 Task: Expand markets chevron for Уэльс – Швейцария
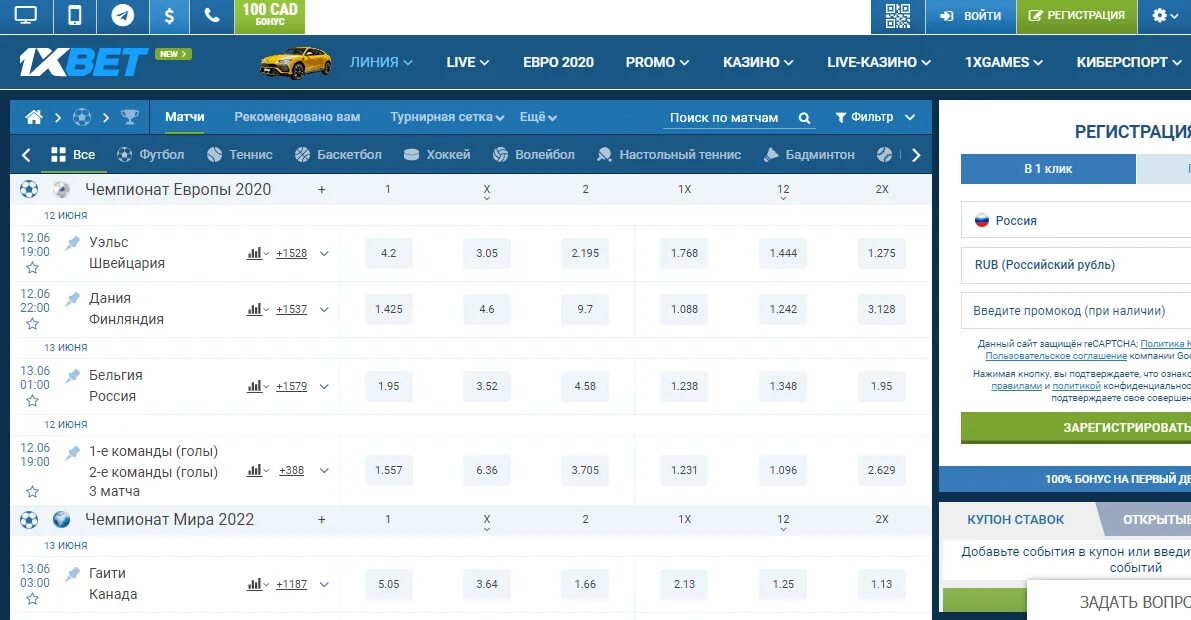[x=324, y=254]
